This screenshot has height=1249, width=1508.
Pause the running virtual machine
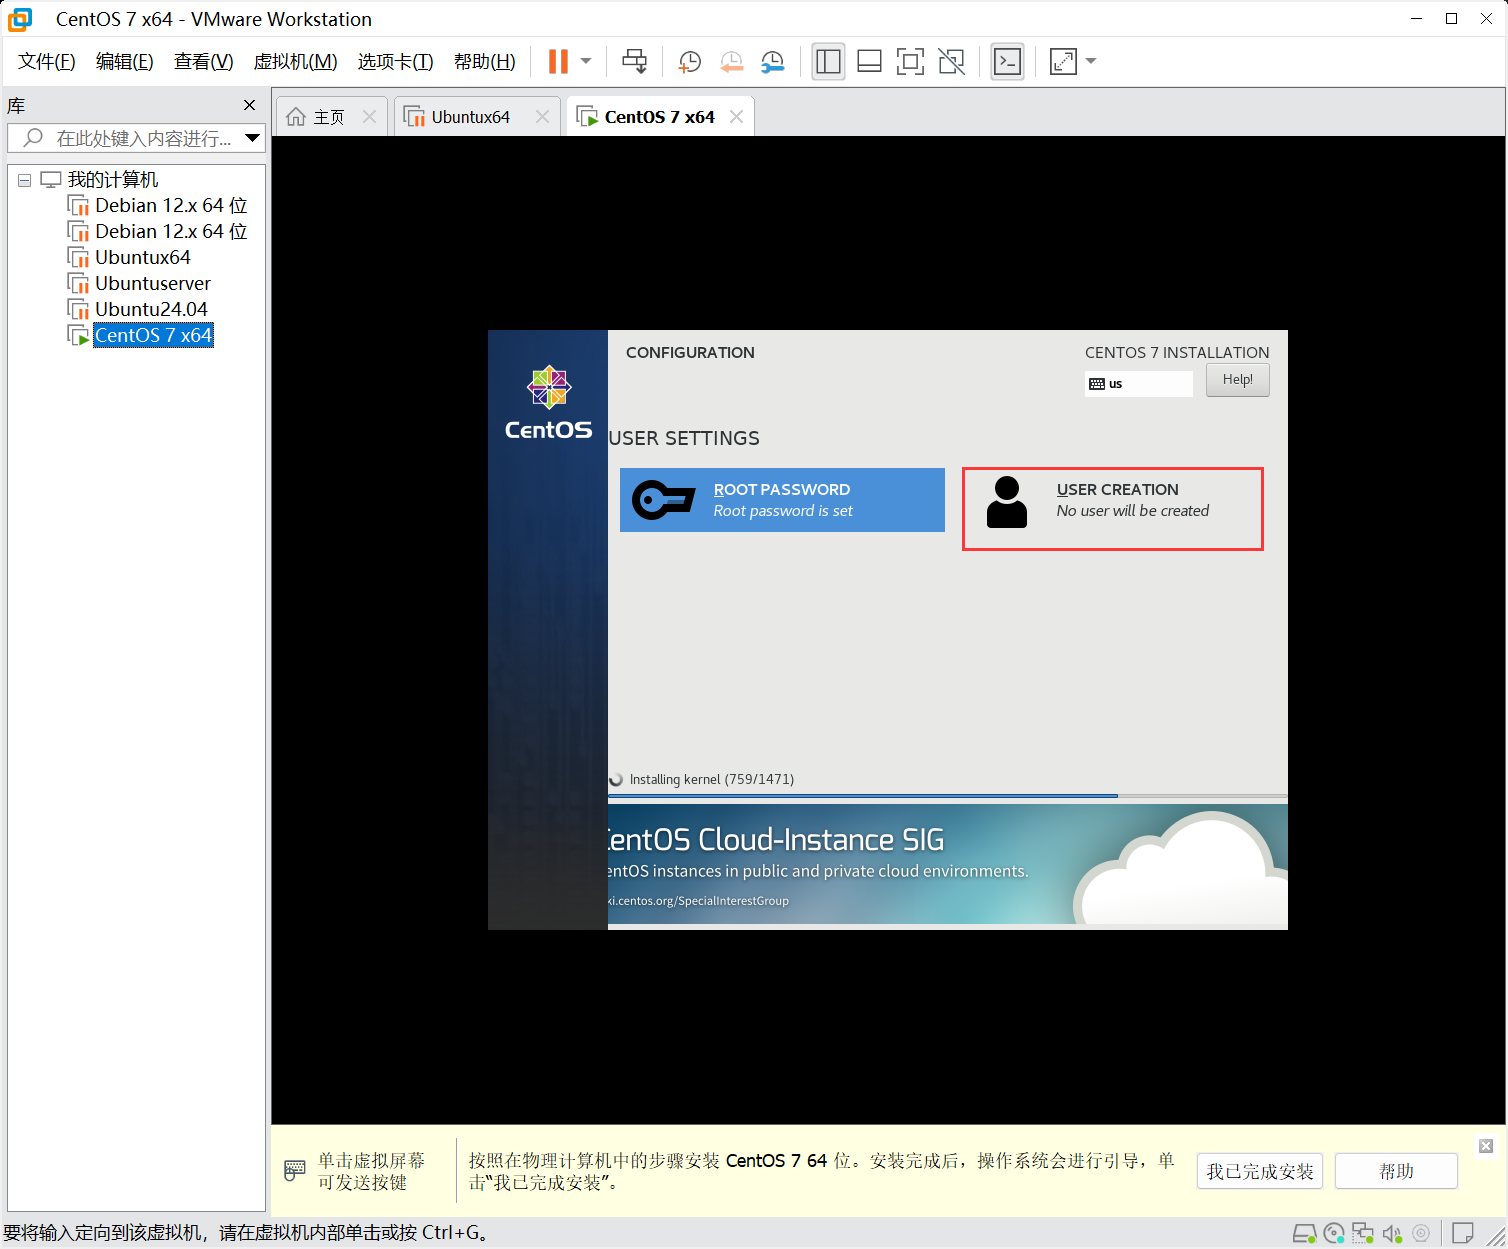[x=558, y=61]
